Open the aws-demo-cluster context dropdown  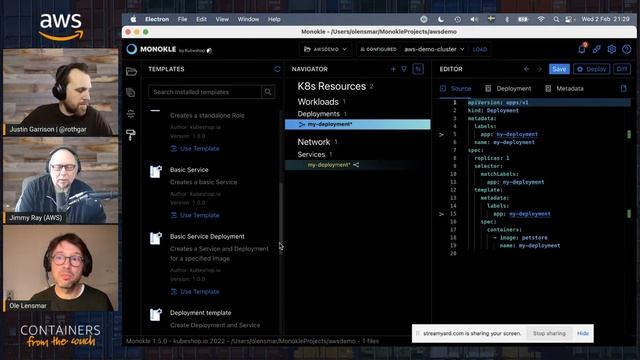434,49
